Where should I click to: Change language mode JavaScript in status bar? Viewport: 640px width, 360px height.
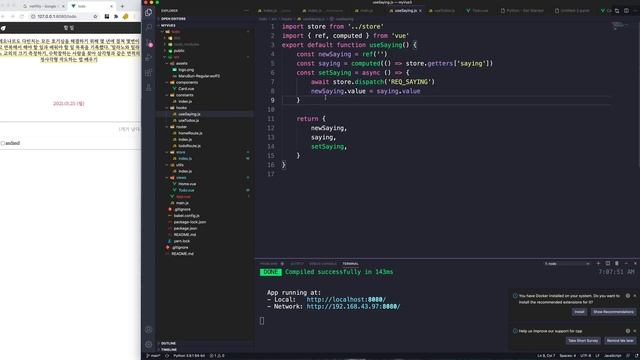click(x=612, y=356)
